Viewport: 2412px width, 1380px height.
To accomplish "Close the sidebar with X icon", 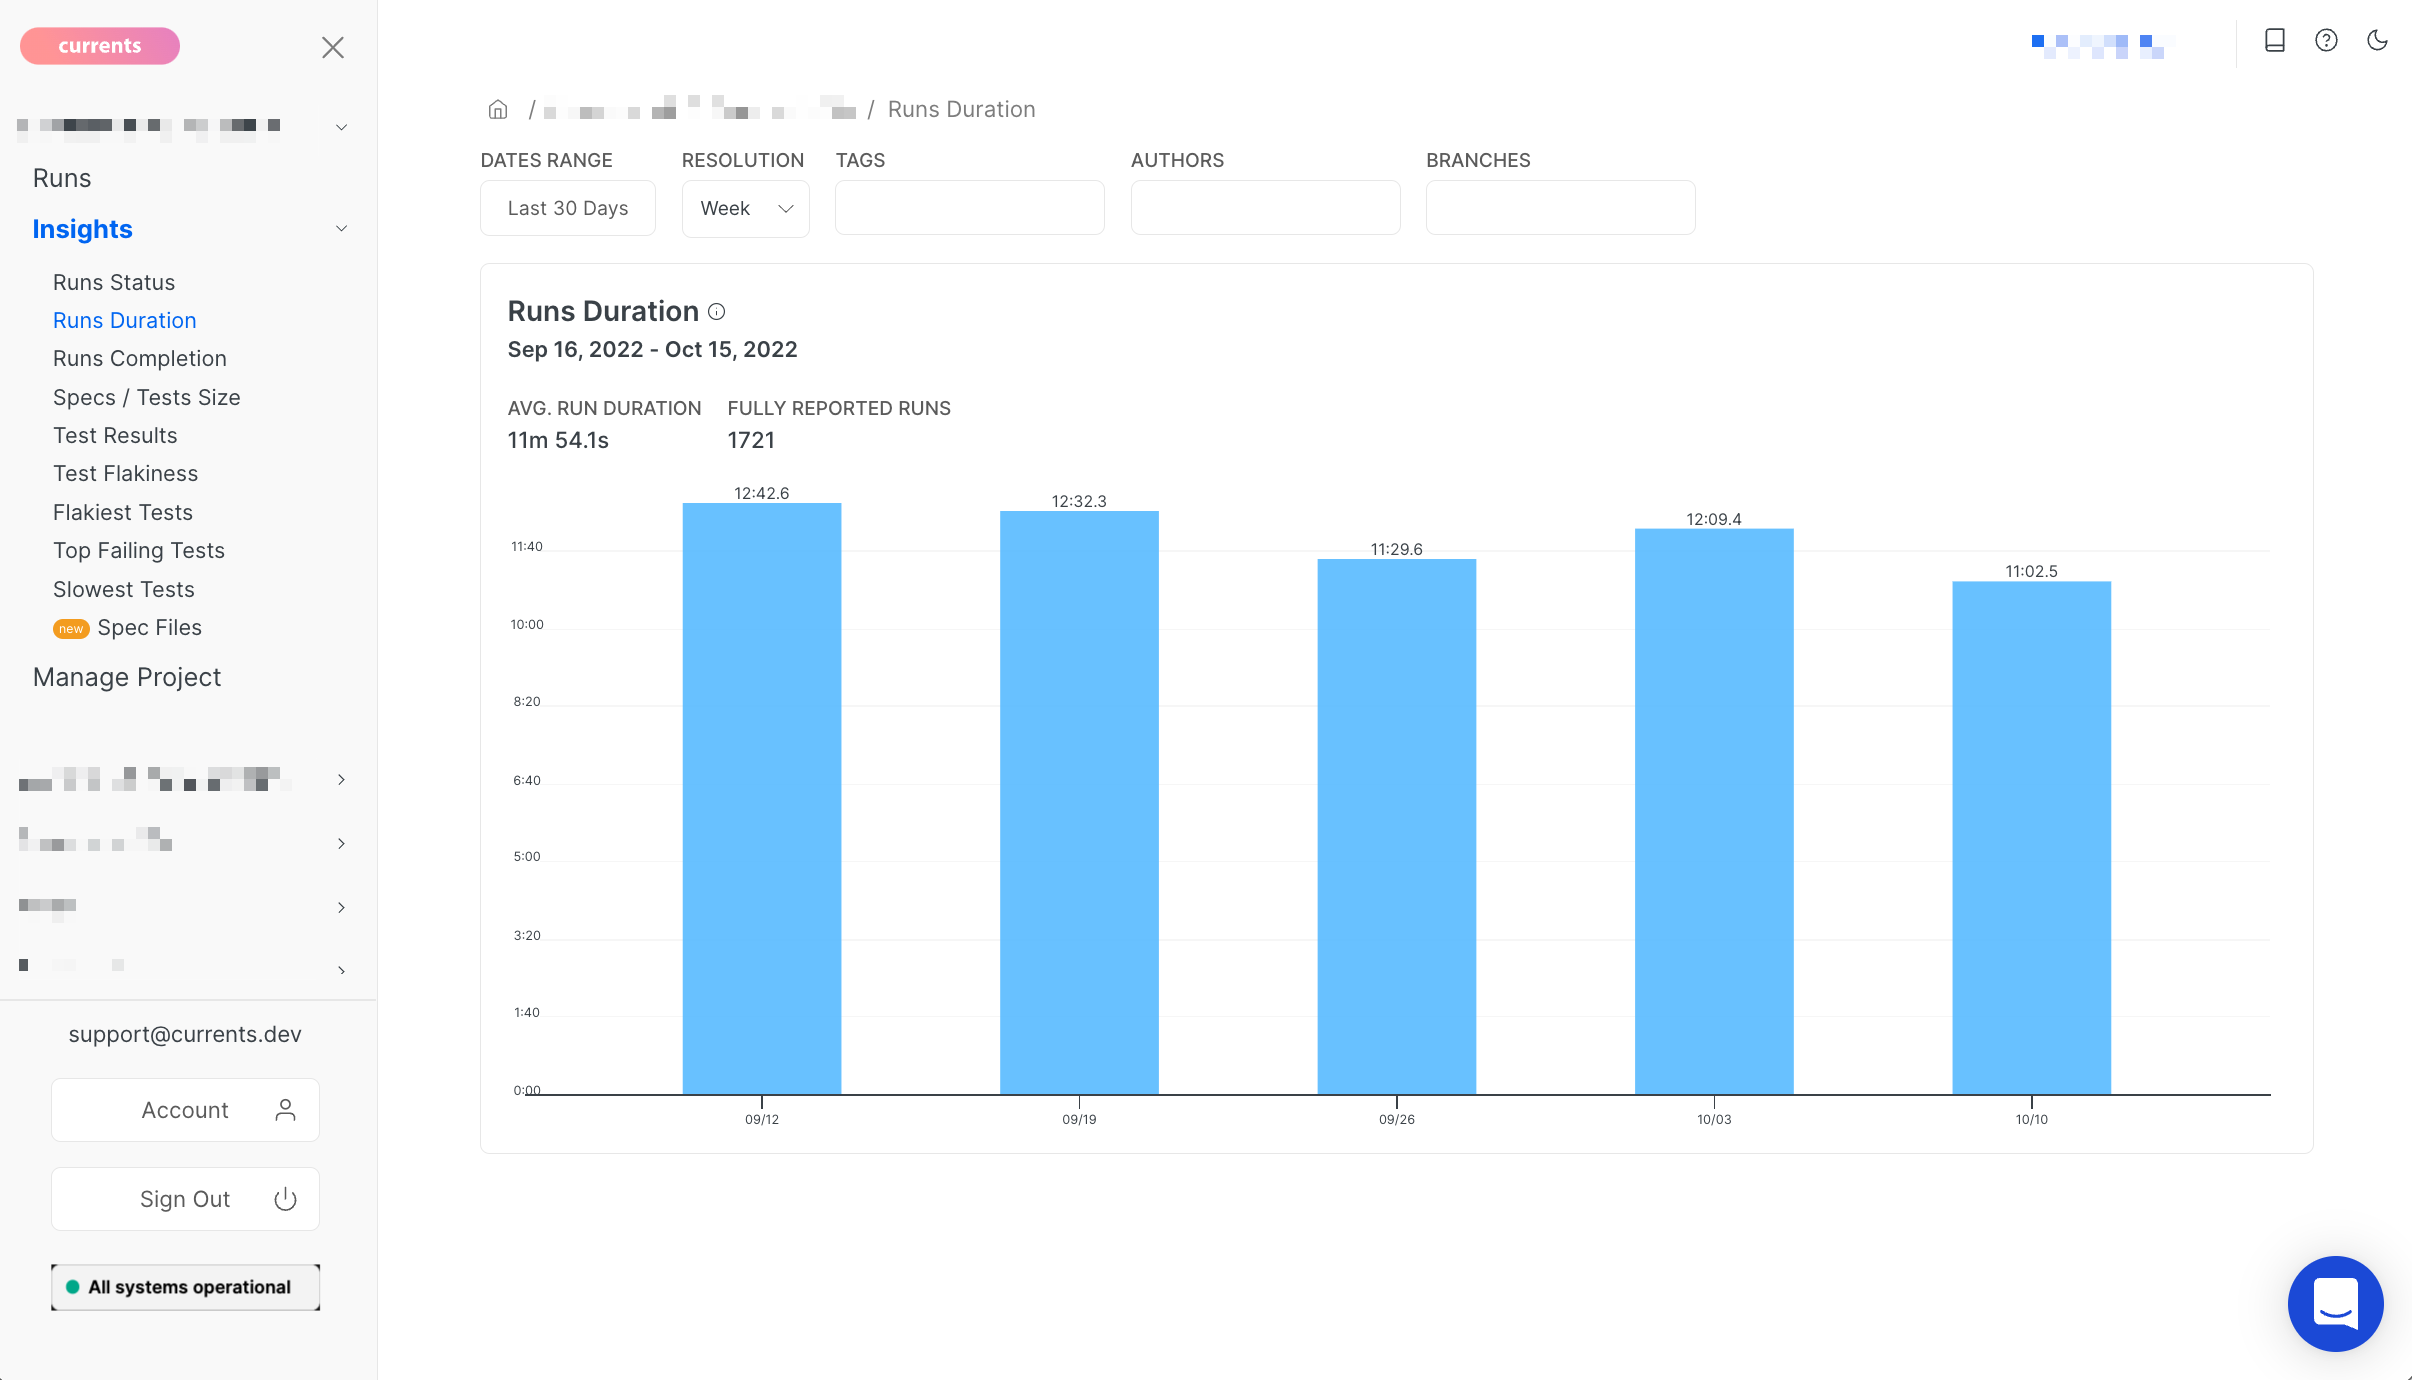I will click(x=333, y=47).
